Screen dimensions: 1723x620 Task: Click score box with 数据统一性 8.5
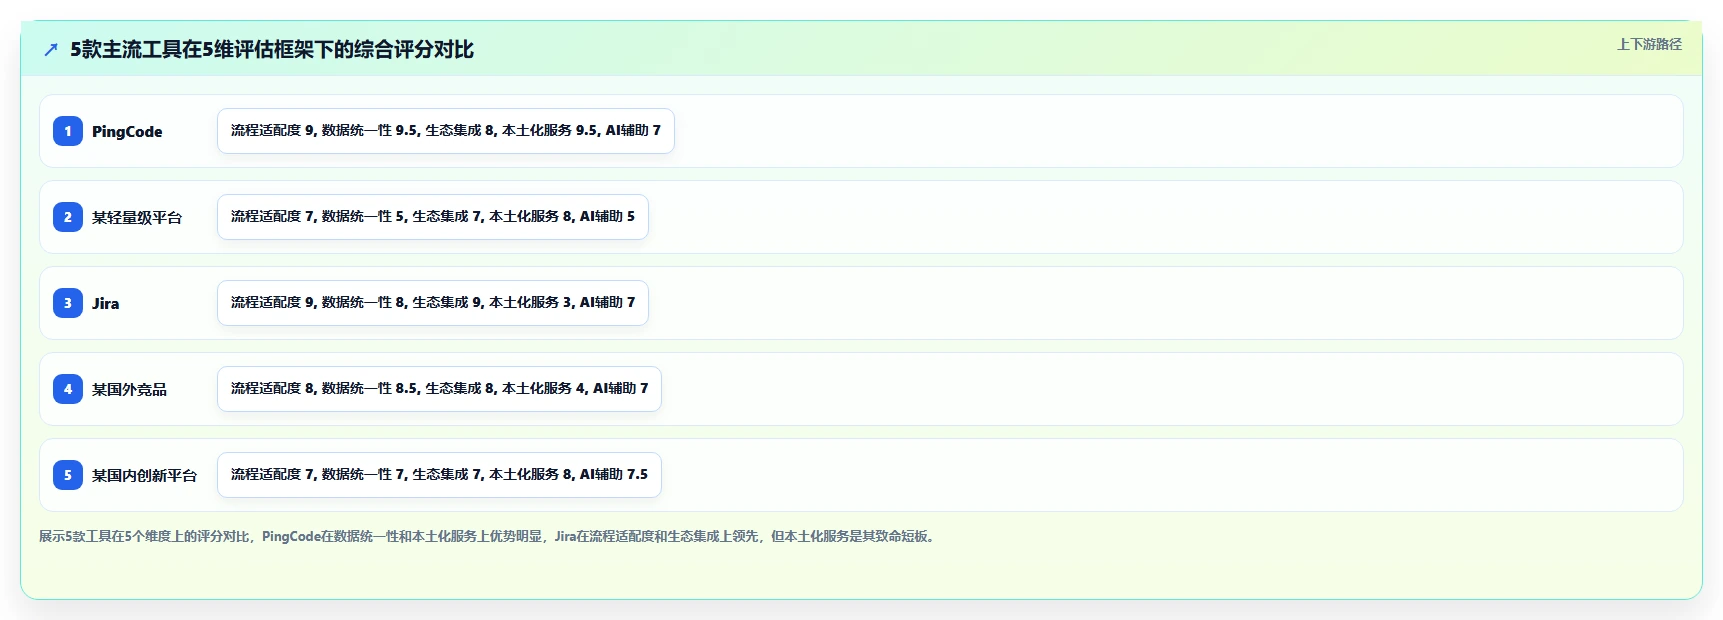[439, 389]
